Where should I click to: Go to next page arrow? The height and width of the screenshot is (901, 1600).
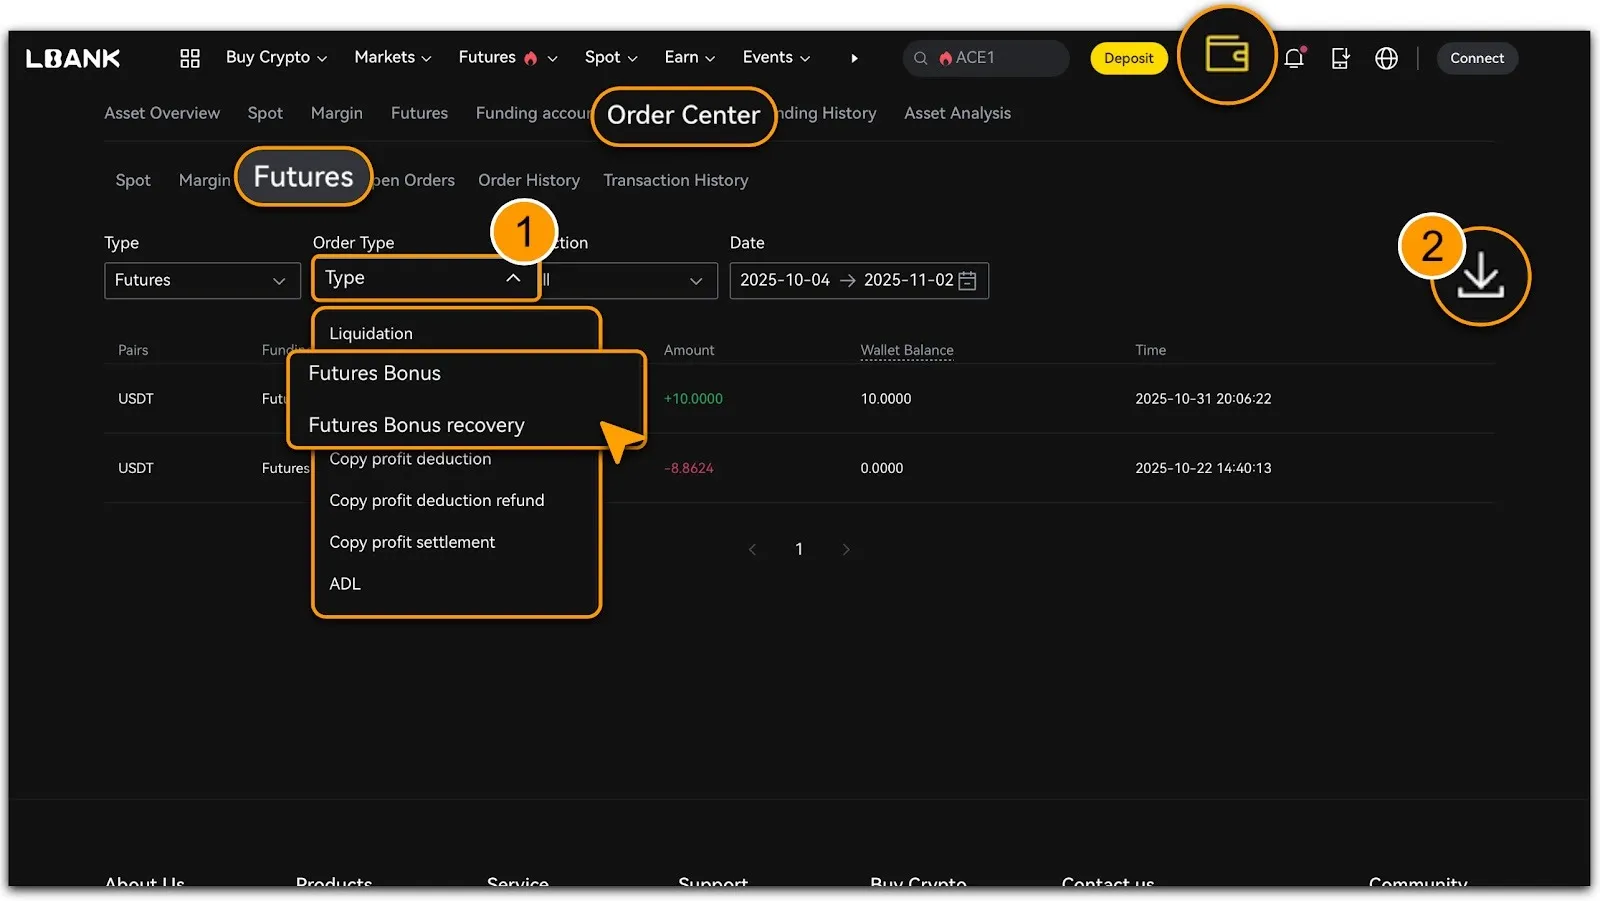[x=846, y=549]
